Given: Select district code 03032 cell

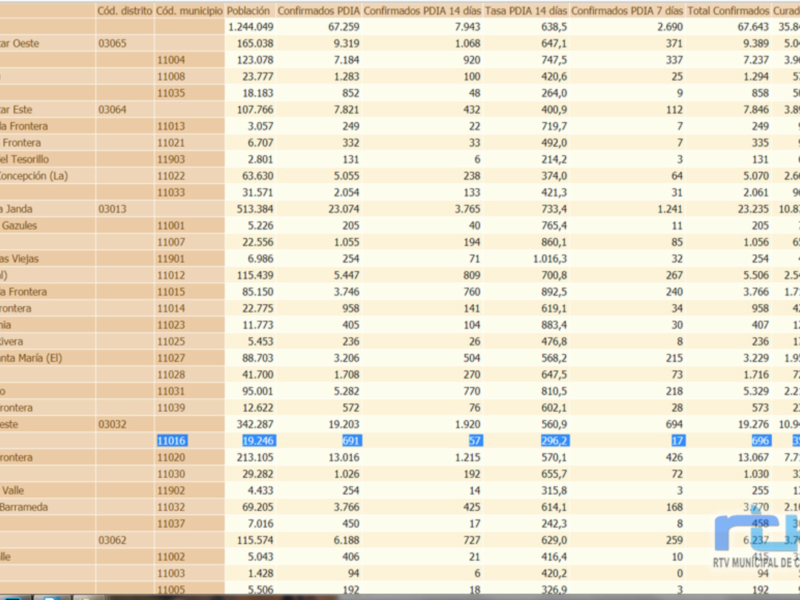Looking at the screenshot, I should (x=112, y=424).
